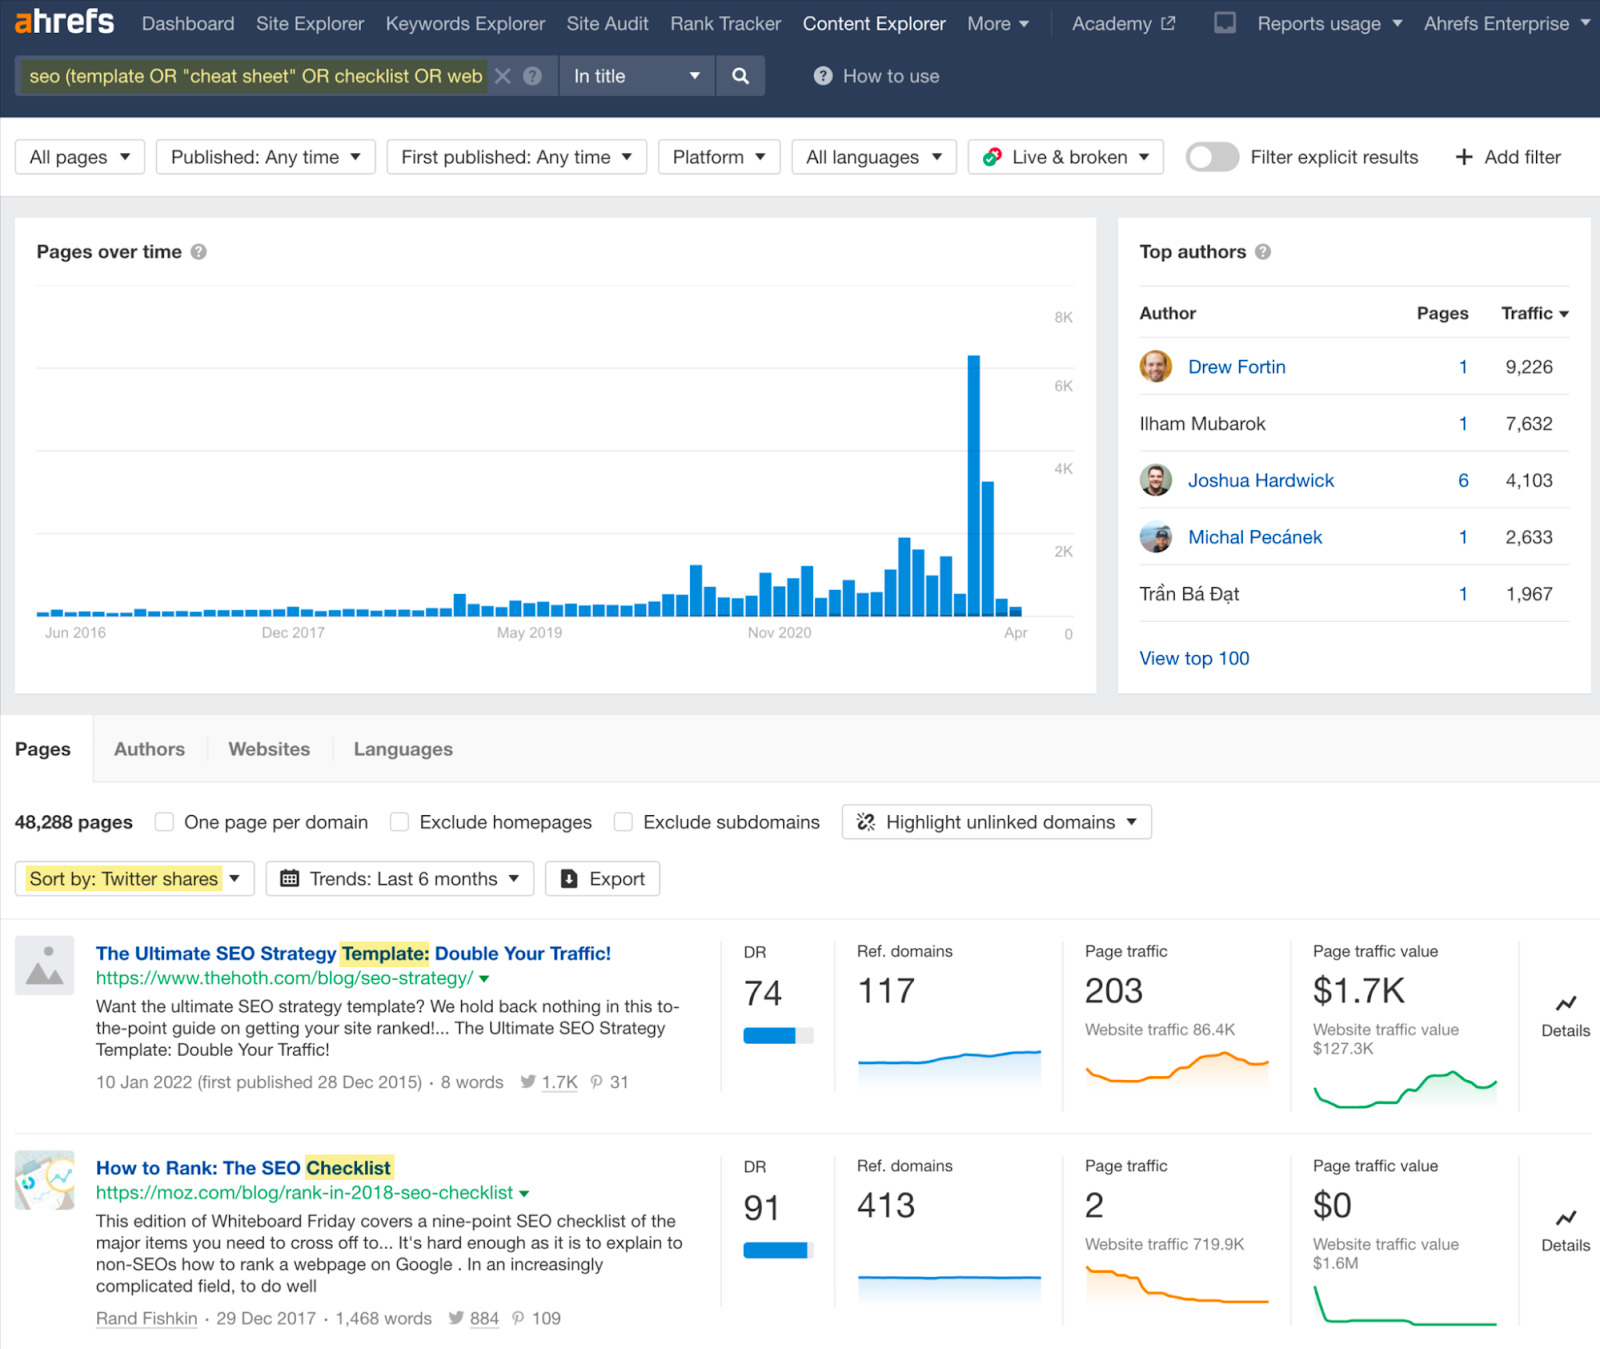1600x1349 pixels.
Task: Click Rand Fishkin author link
Action: (x=147, y=1318)
